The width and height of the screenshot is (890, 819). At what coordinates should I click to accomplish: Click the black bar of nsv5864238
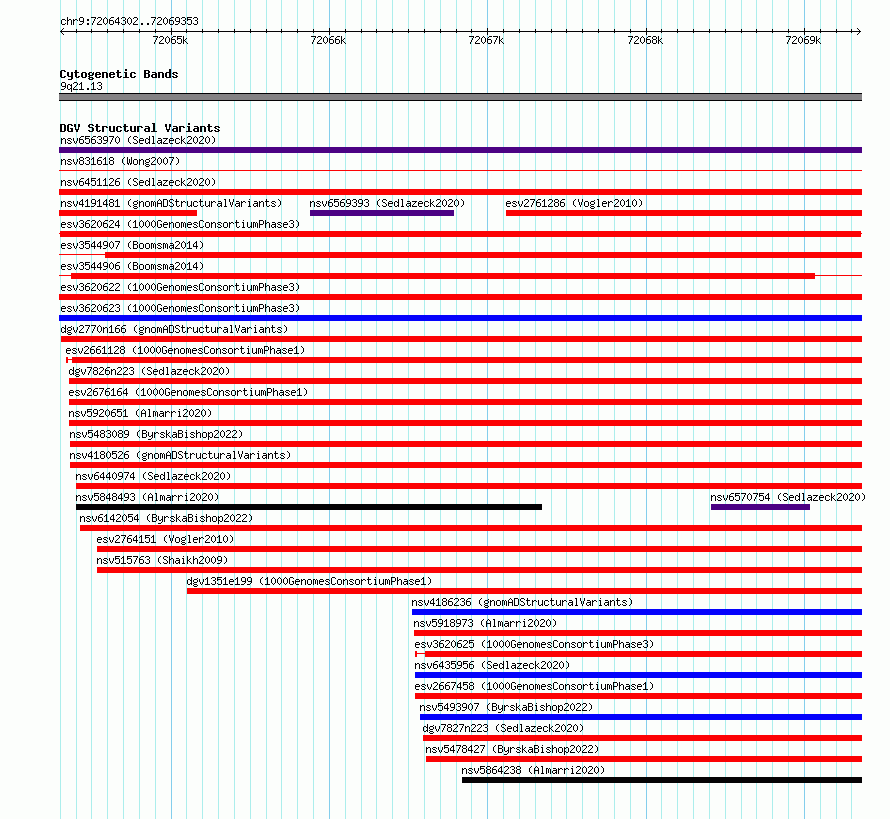662,780
